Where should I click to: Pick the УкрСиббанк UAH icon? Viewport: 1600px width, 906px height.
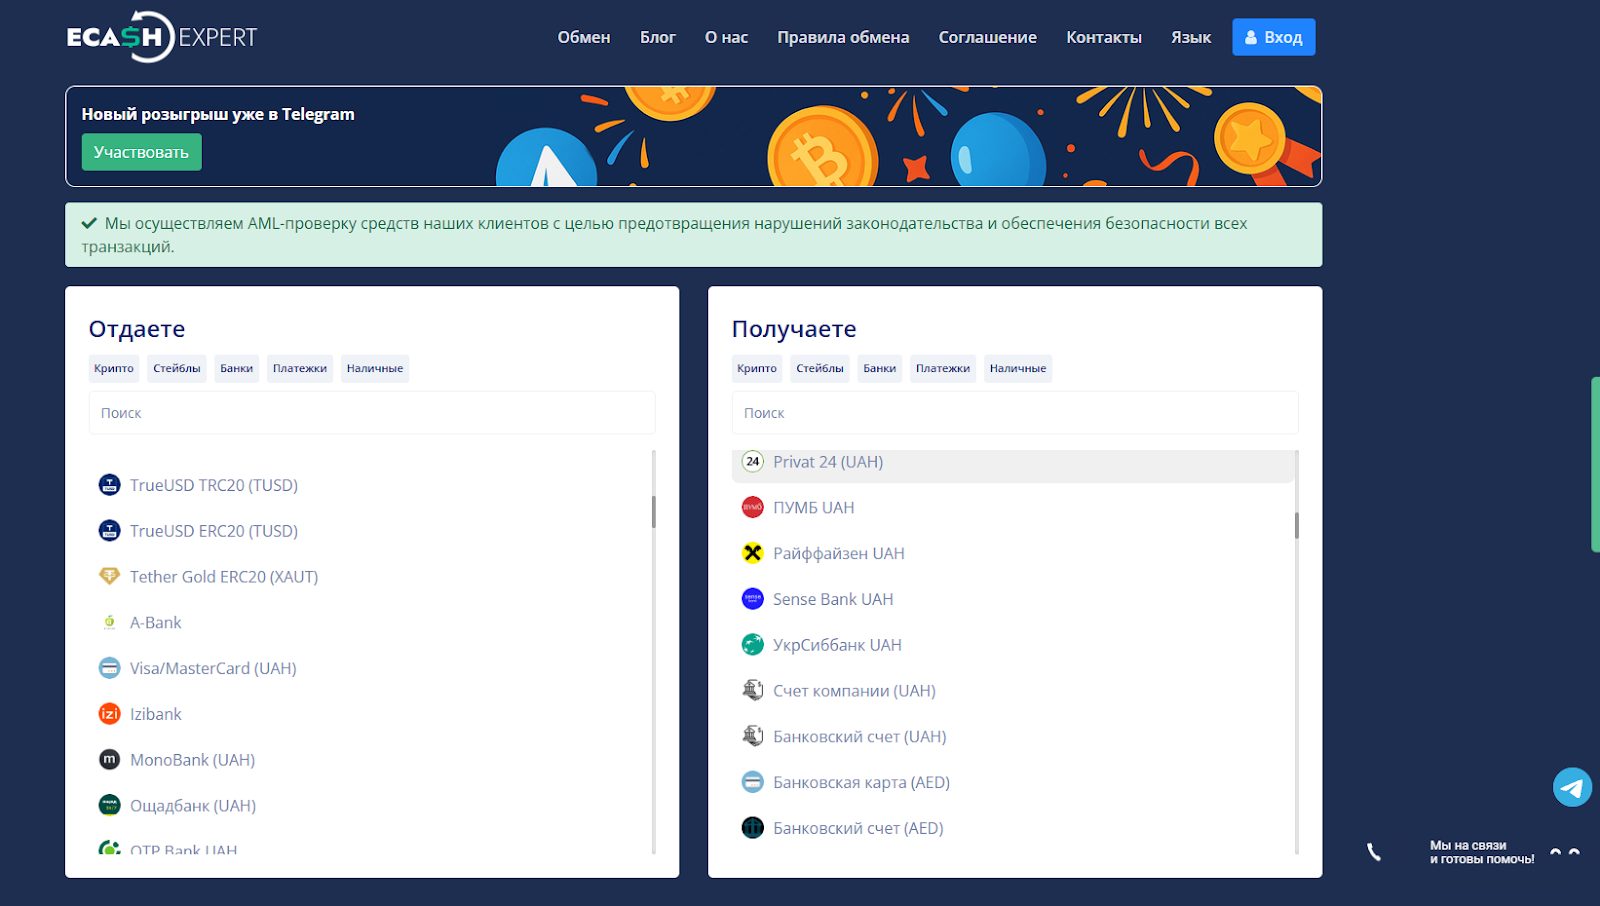pos(753,645)
